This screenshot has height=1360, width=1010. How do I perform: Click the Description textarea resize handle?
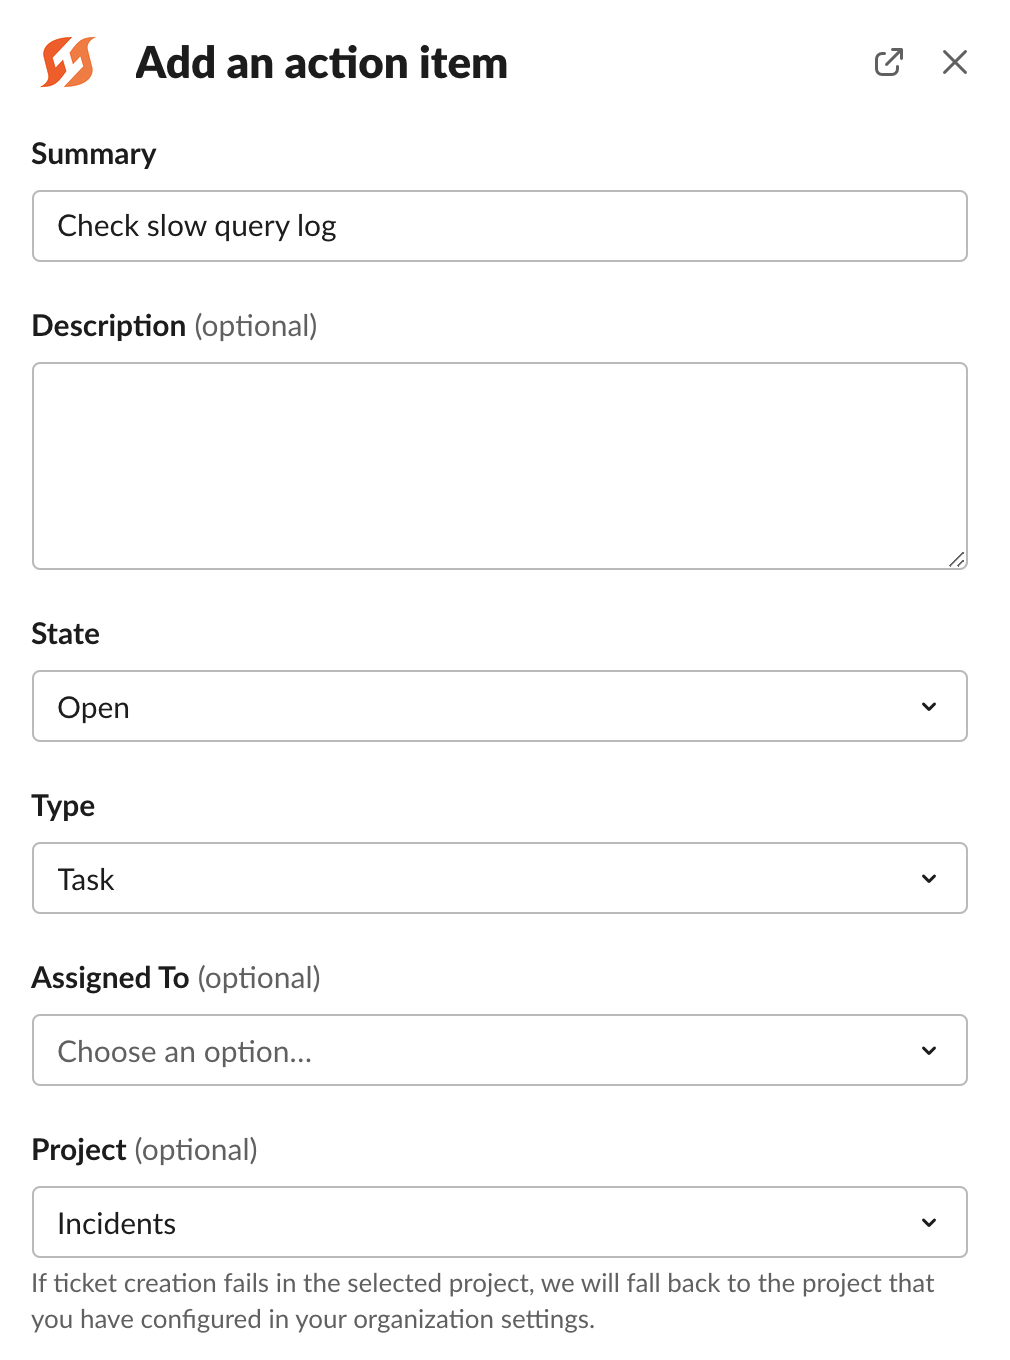pos(957,559)
